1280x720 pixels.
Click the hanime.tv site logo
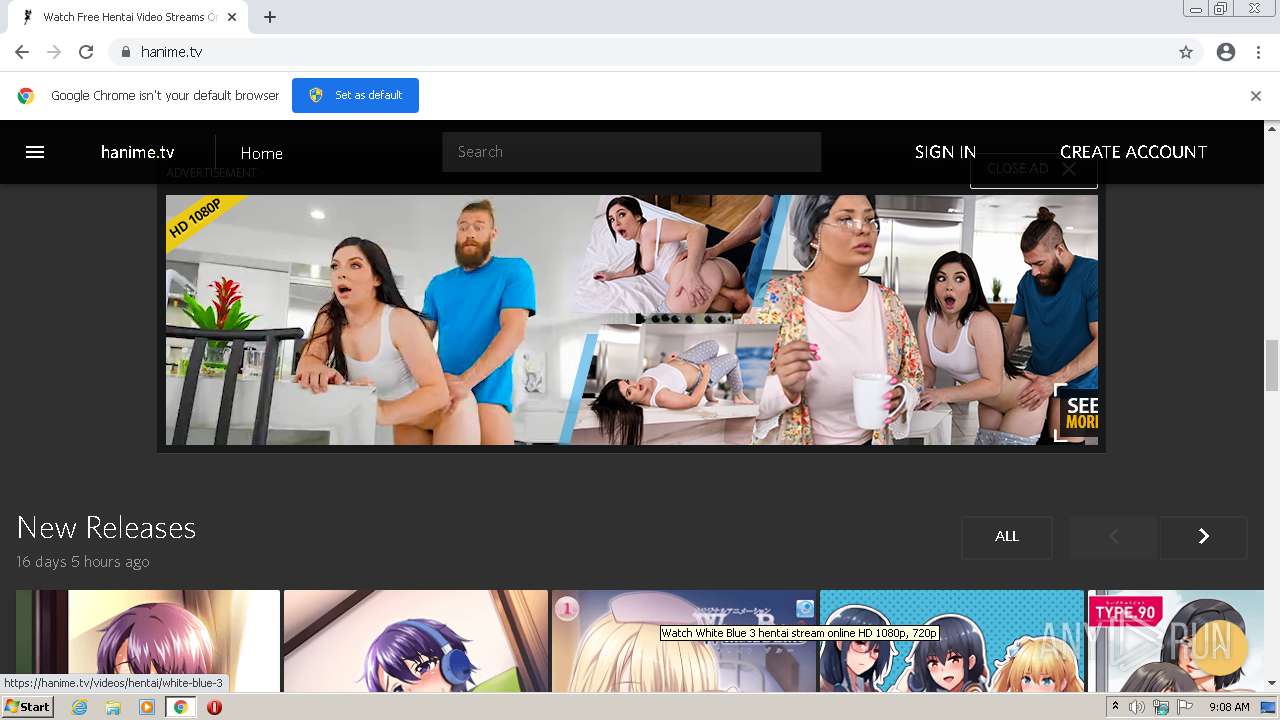click(138, 152)
